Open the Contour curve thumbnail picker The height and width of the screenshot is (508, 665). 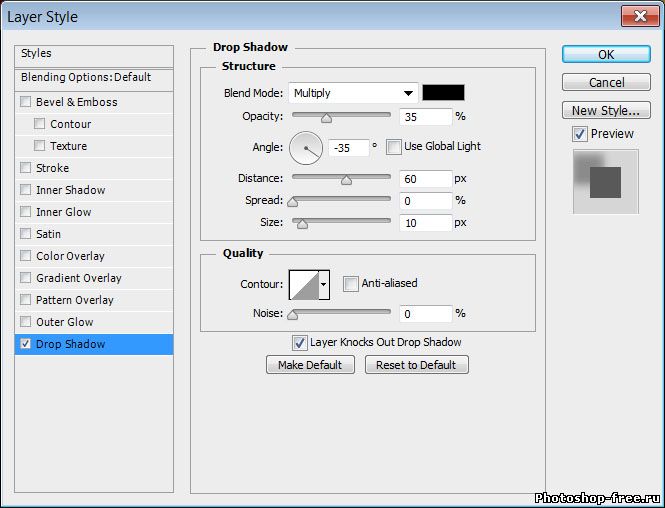(303, 285)
